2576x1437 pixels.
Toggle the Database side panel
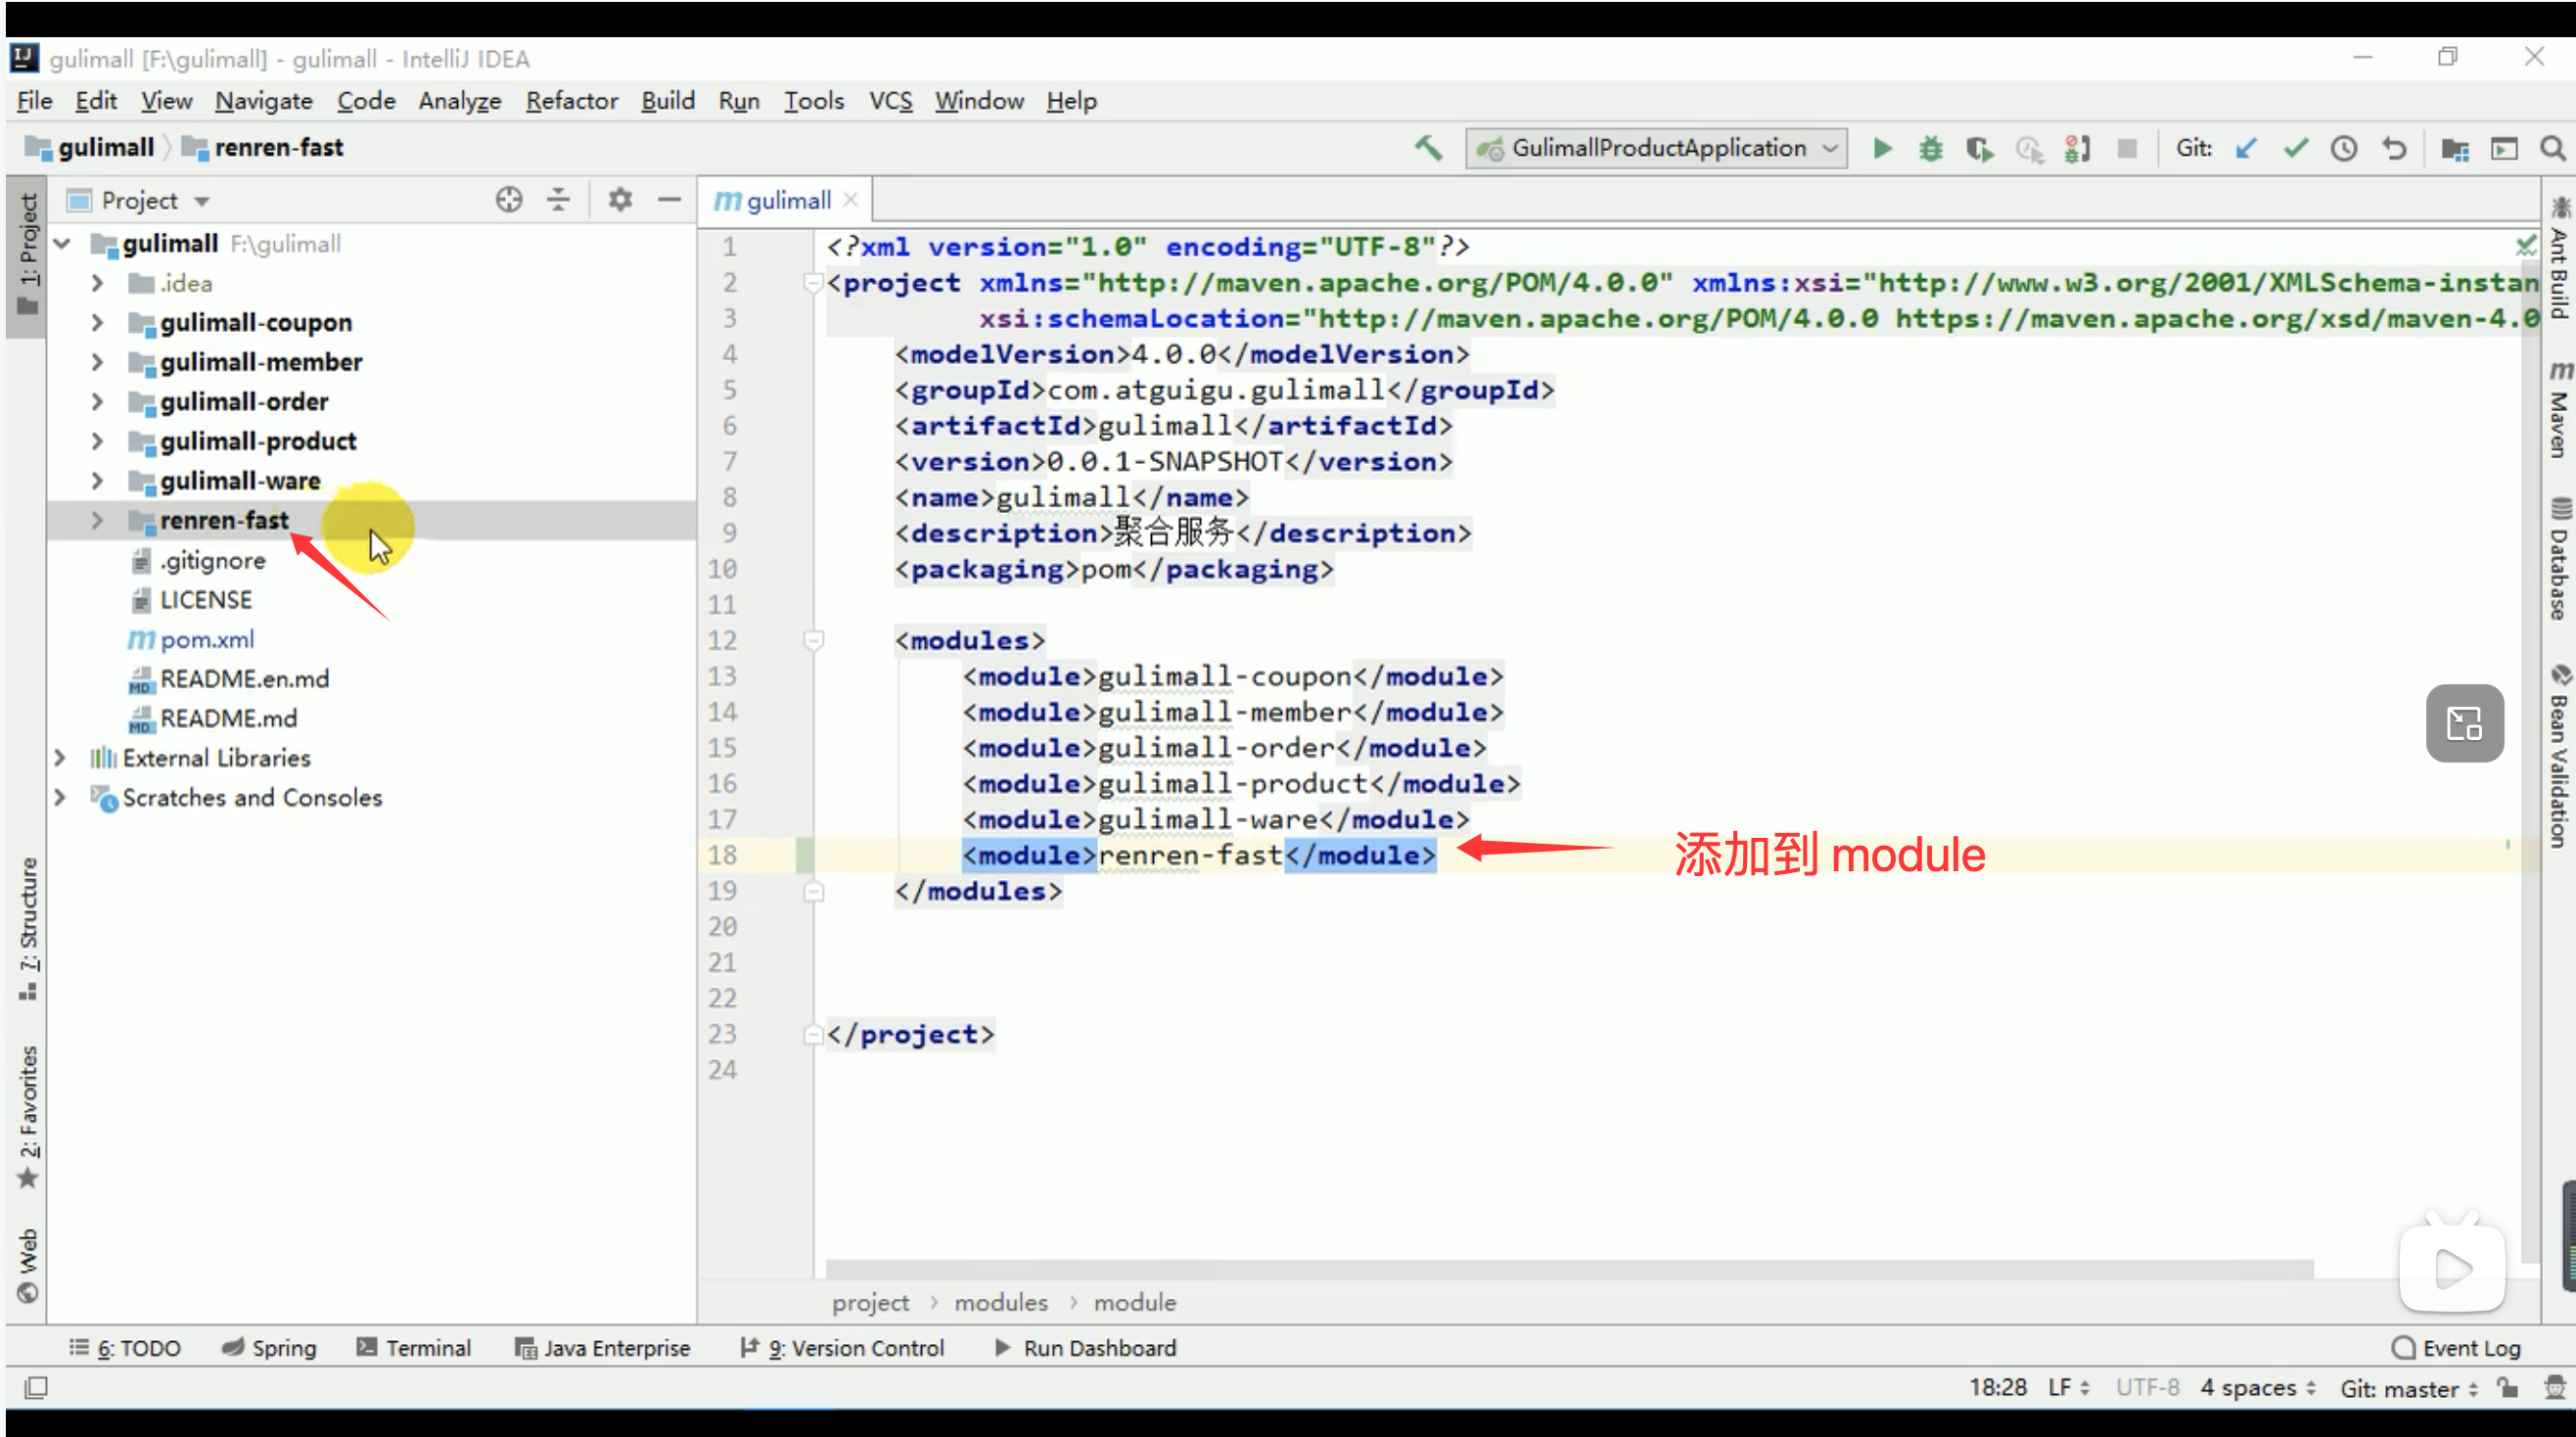tap(2558, 560)
